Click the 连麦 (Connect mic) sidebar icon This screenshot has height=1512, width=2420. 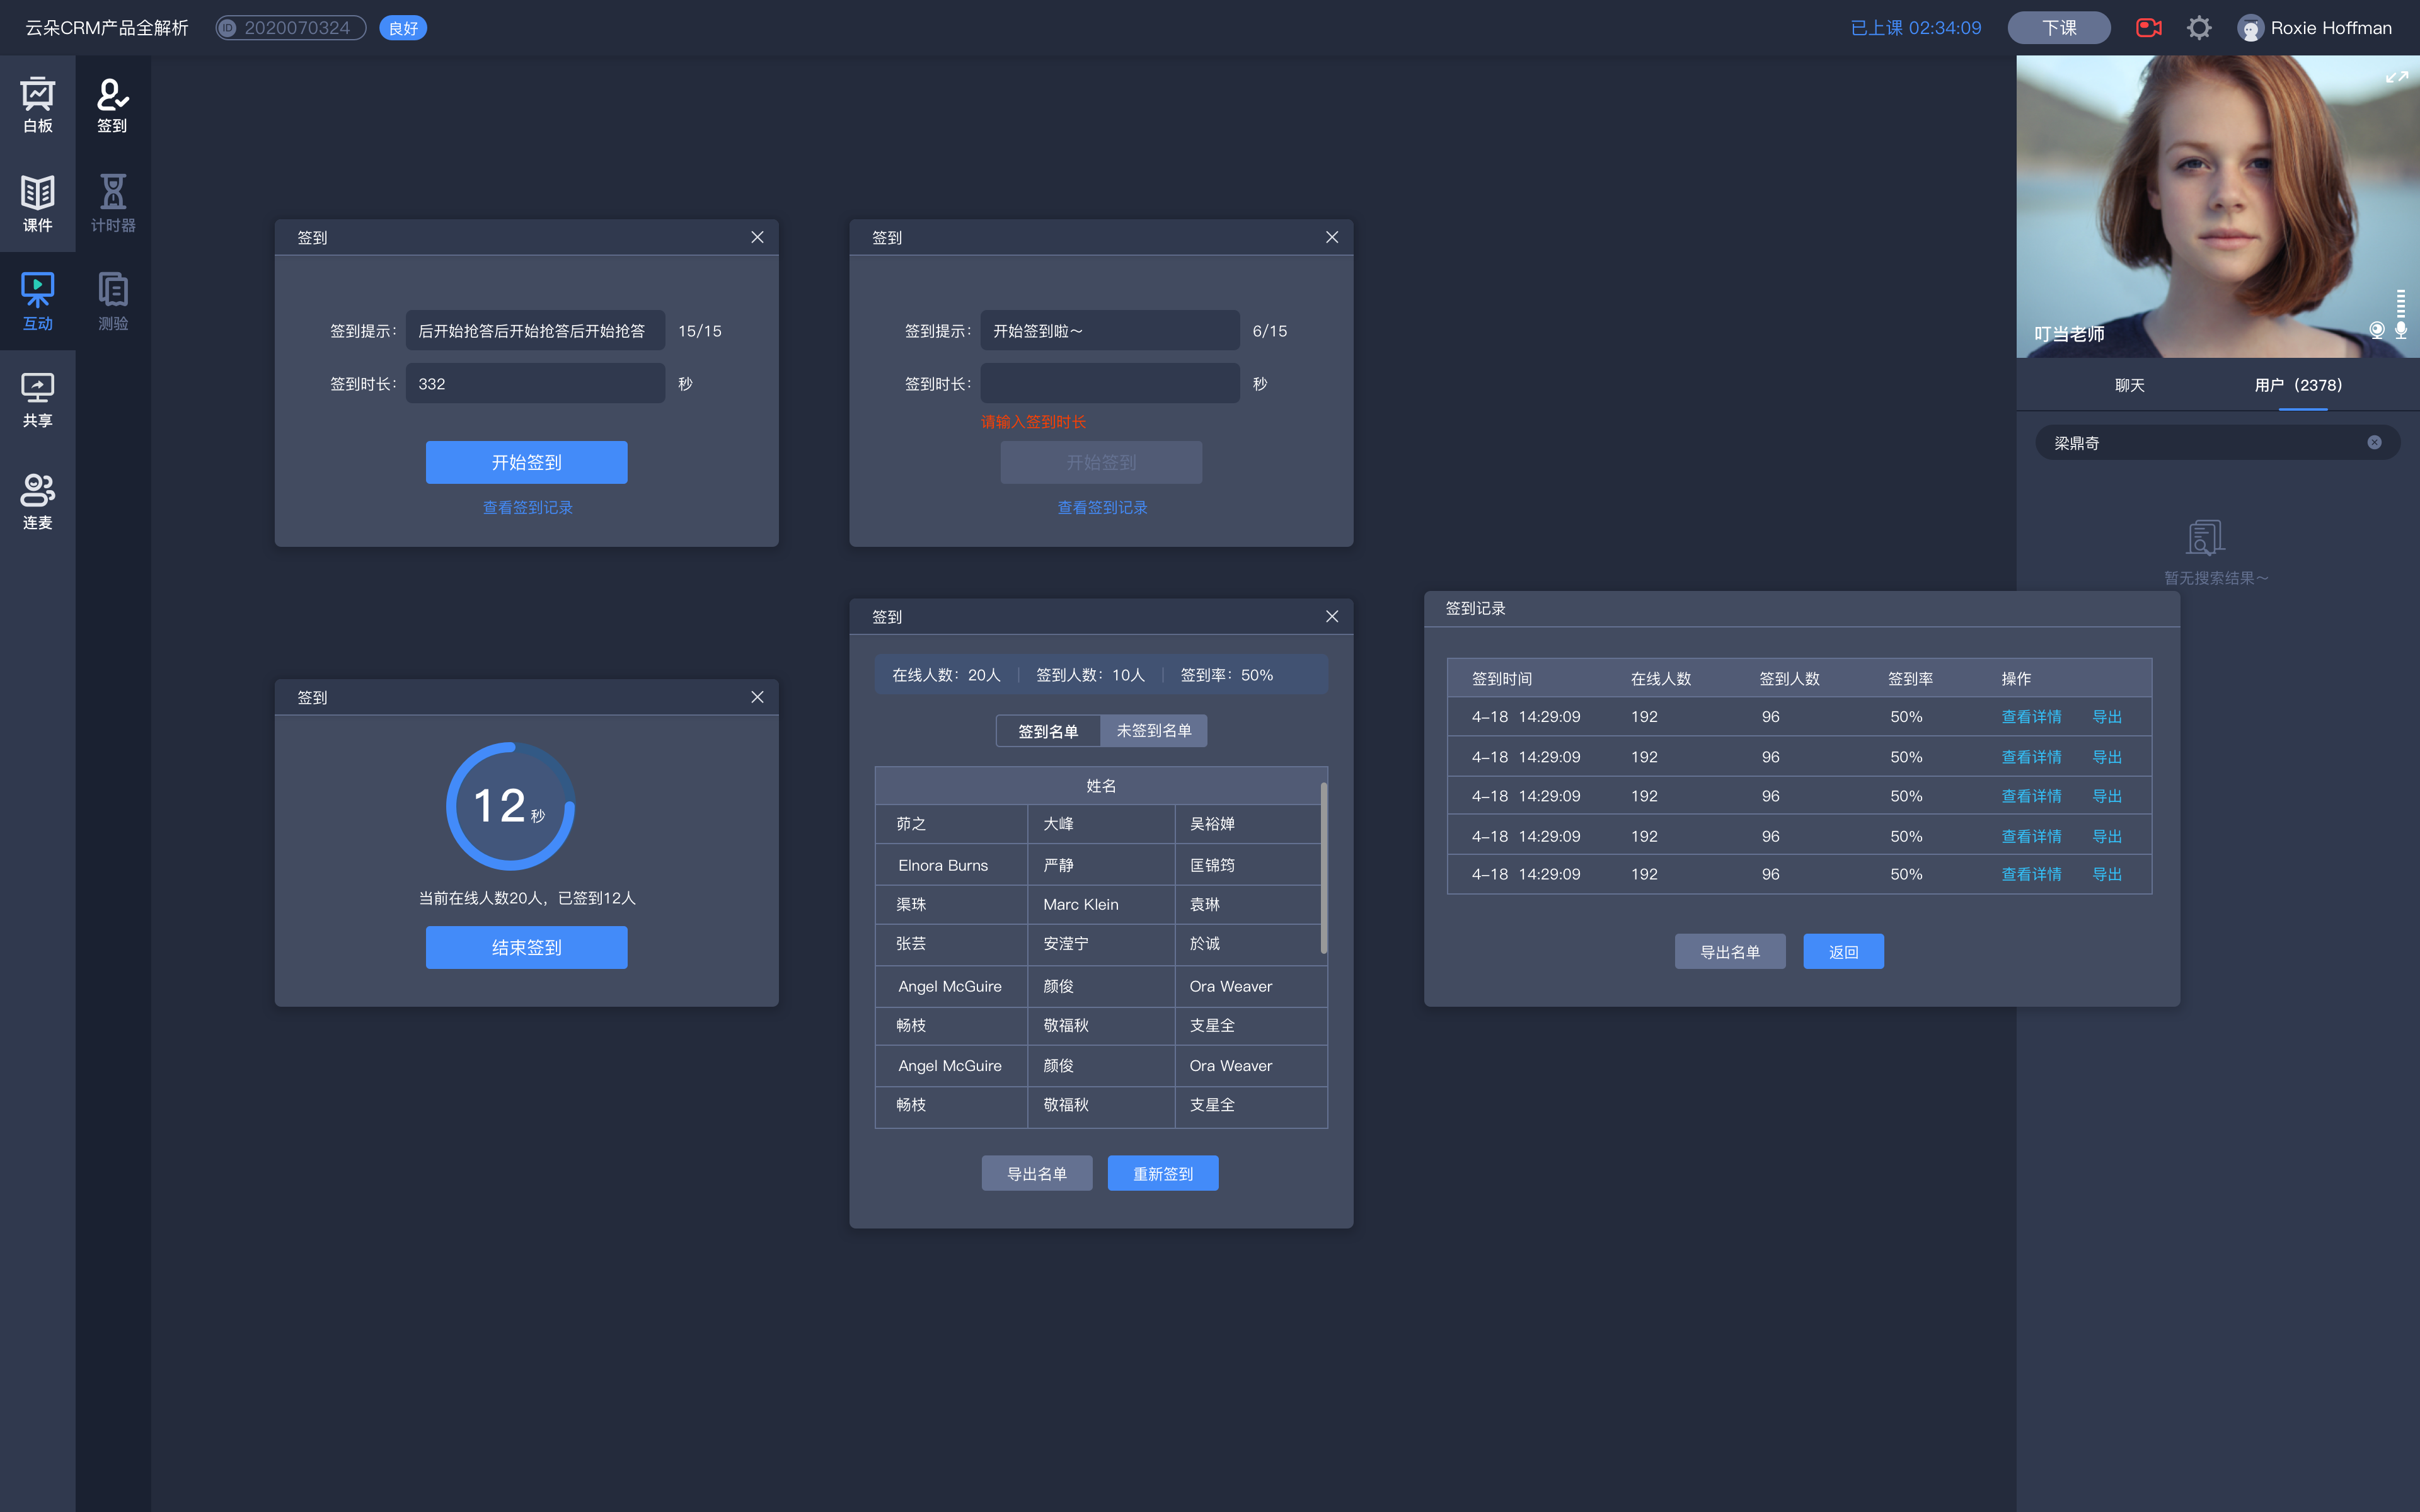pyautogui.click(x=38, y=496)
